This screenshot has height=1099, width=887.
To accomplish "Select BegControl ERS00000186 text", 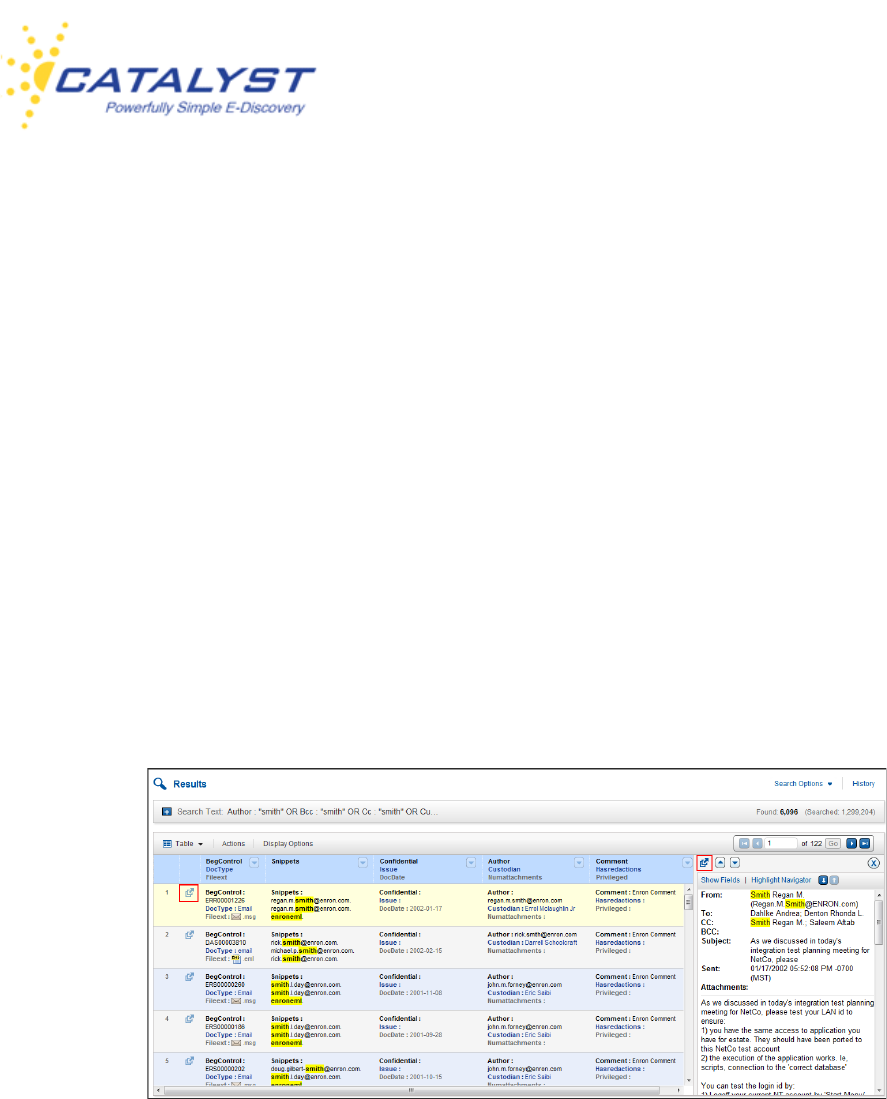I will pyautogui.click(x=225, y=1027).
